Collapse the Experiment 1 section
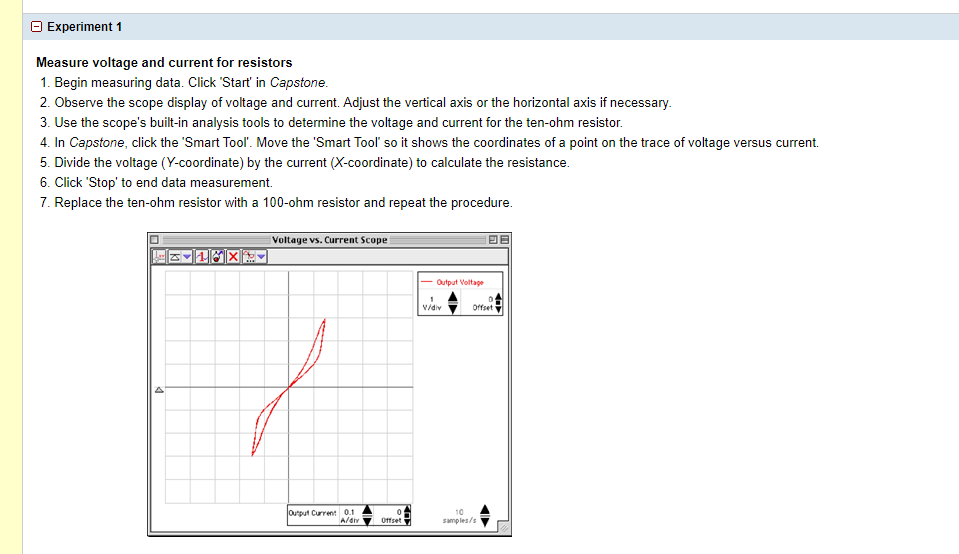 pos(36,27)
